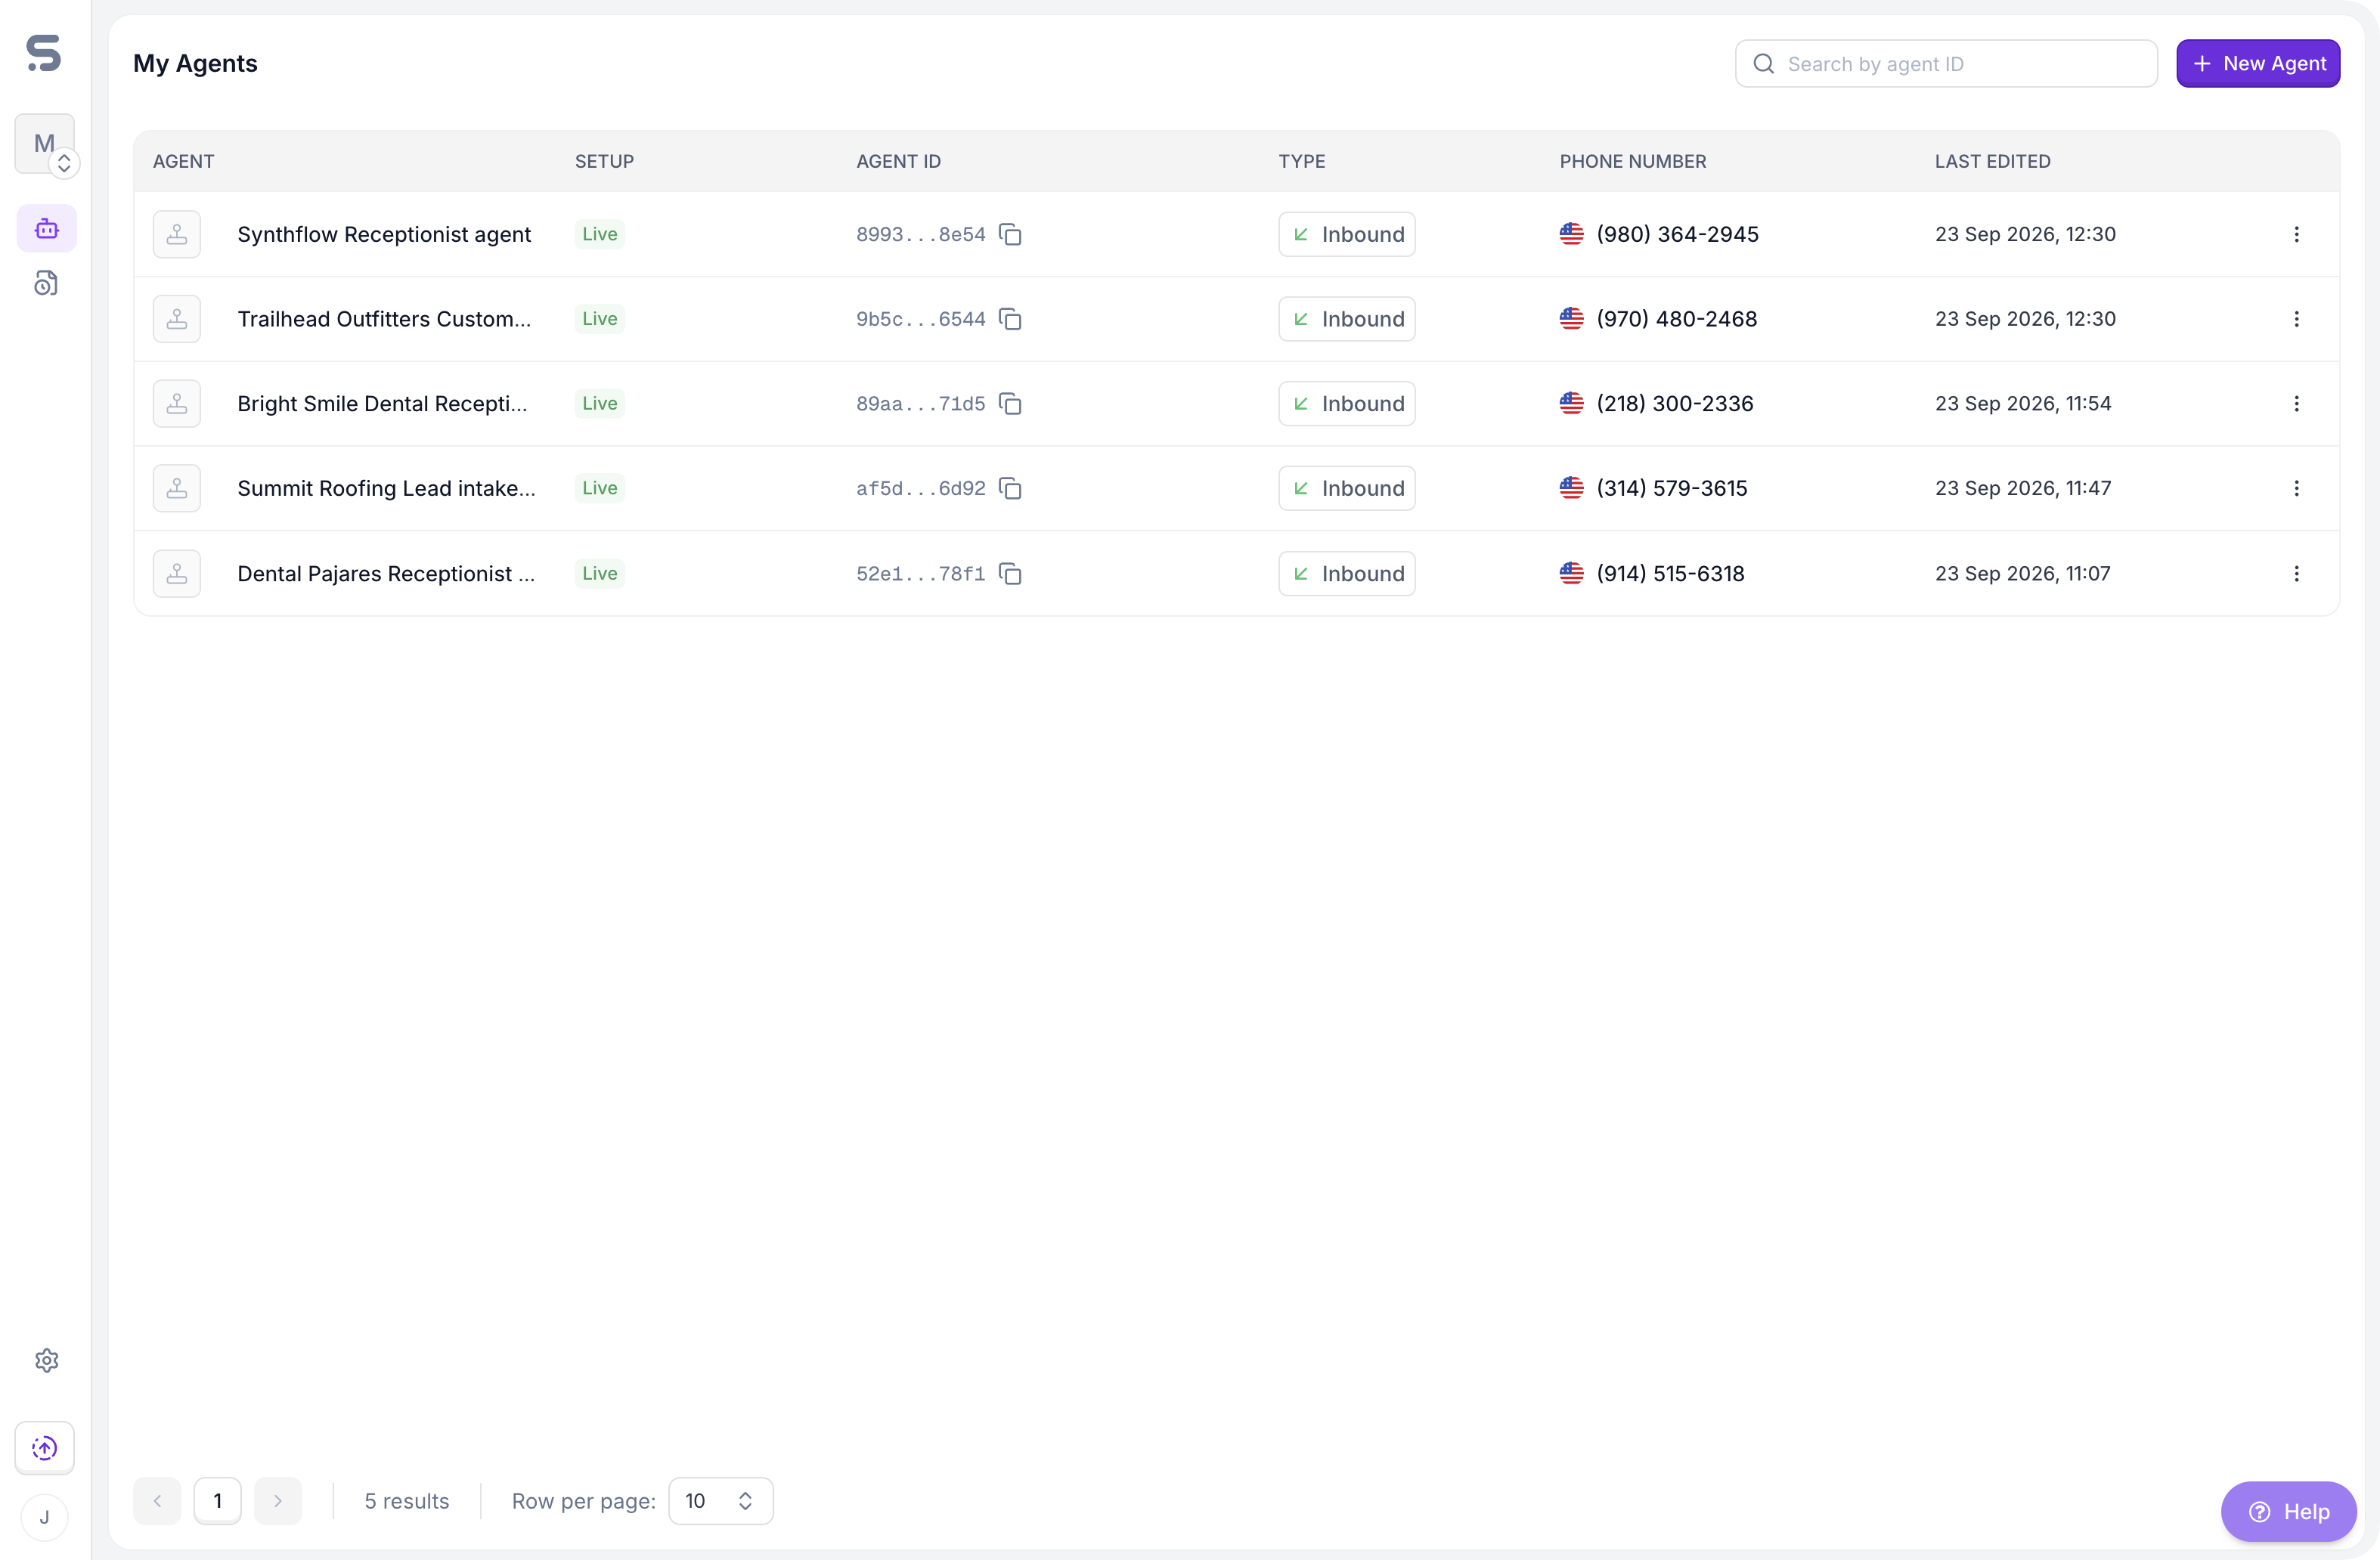Copy agent ID 52e1...78f1
The image size is (2380, 1560).
coord(1010,574)
